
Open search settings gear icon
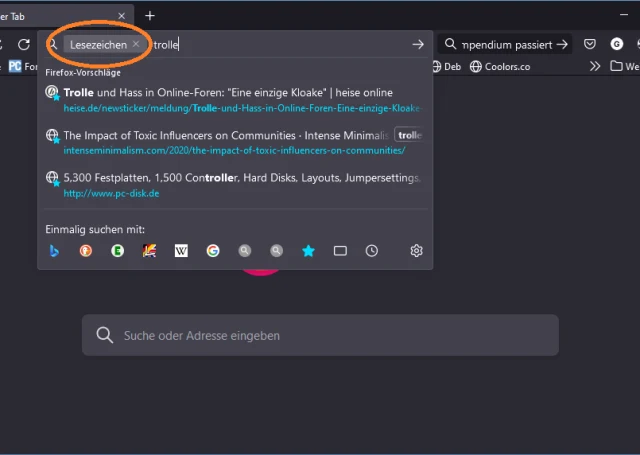pos(416,251)
